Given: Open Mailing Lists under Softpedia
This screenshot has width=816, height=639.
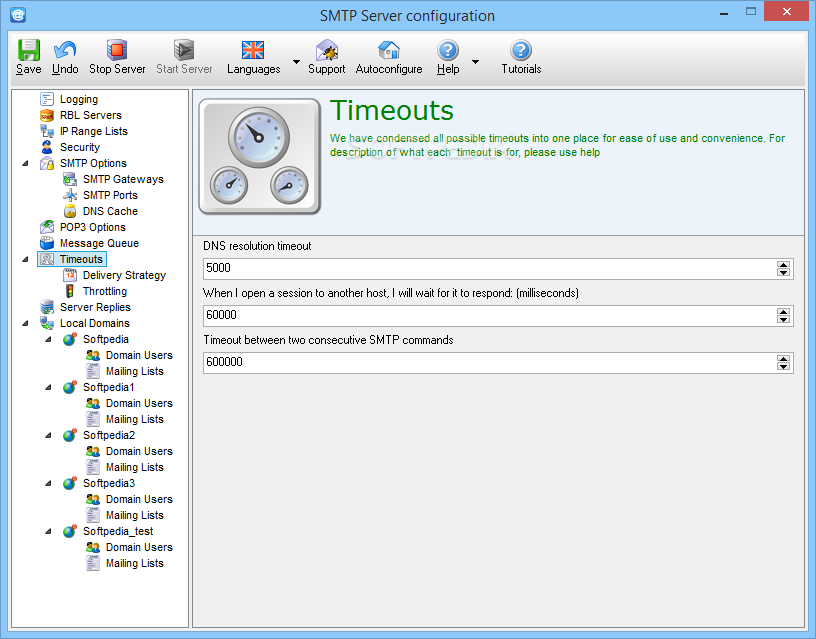Looking at the screenshot, I should click(135, 371).
